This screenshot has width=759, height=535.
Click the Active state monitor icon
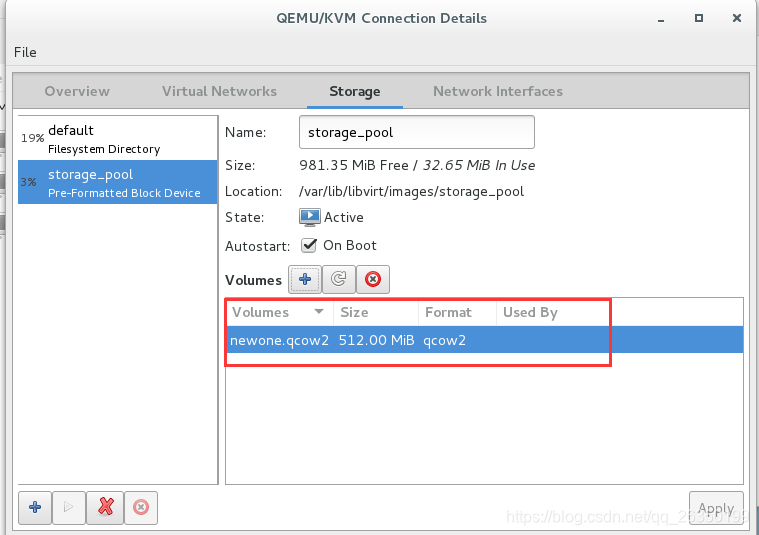point(309,217)
